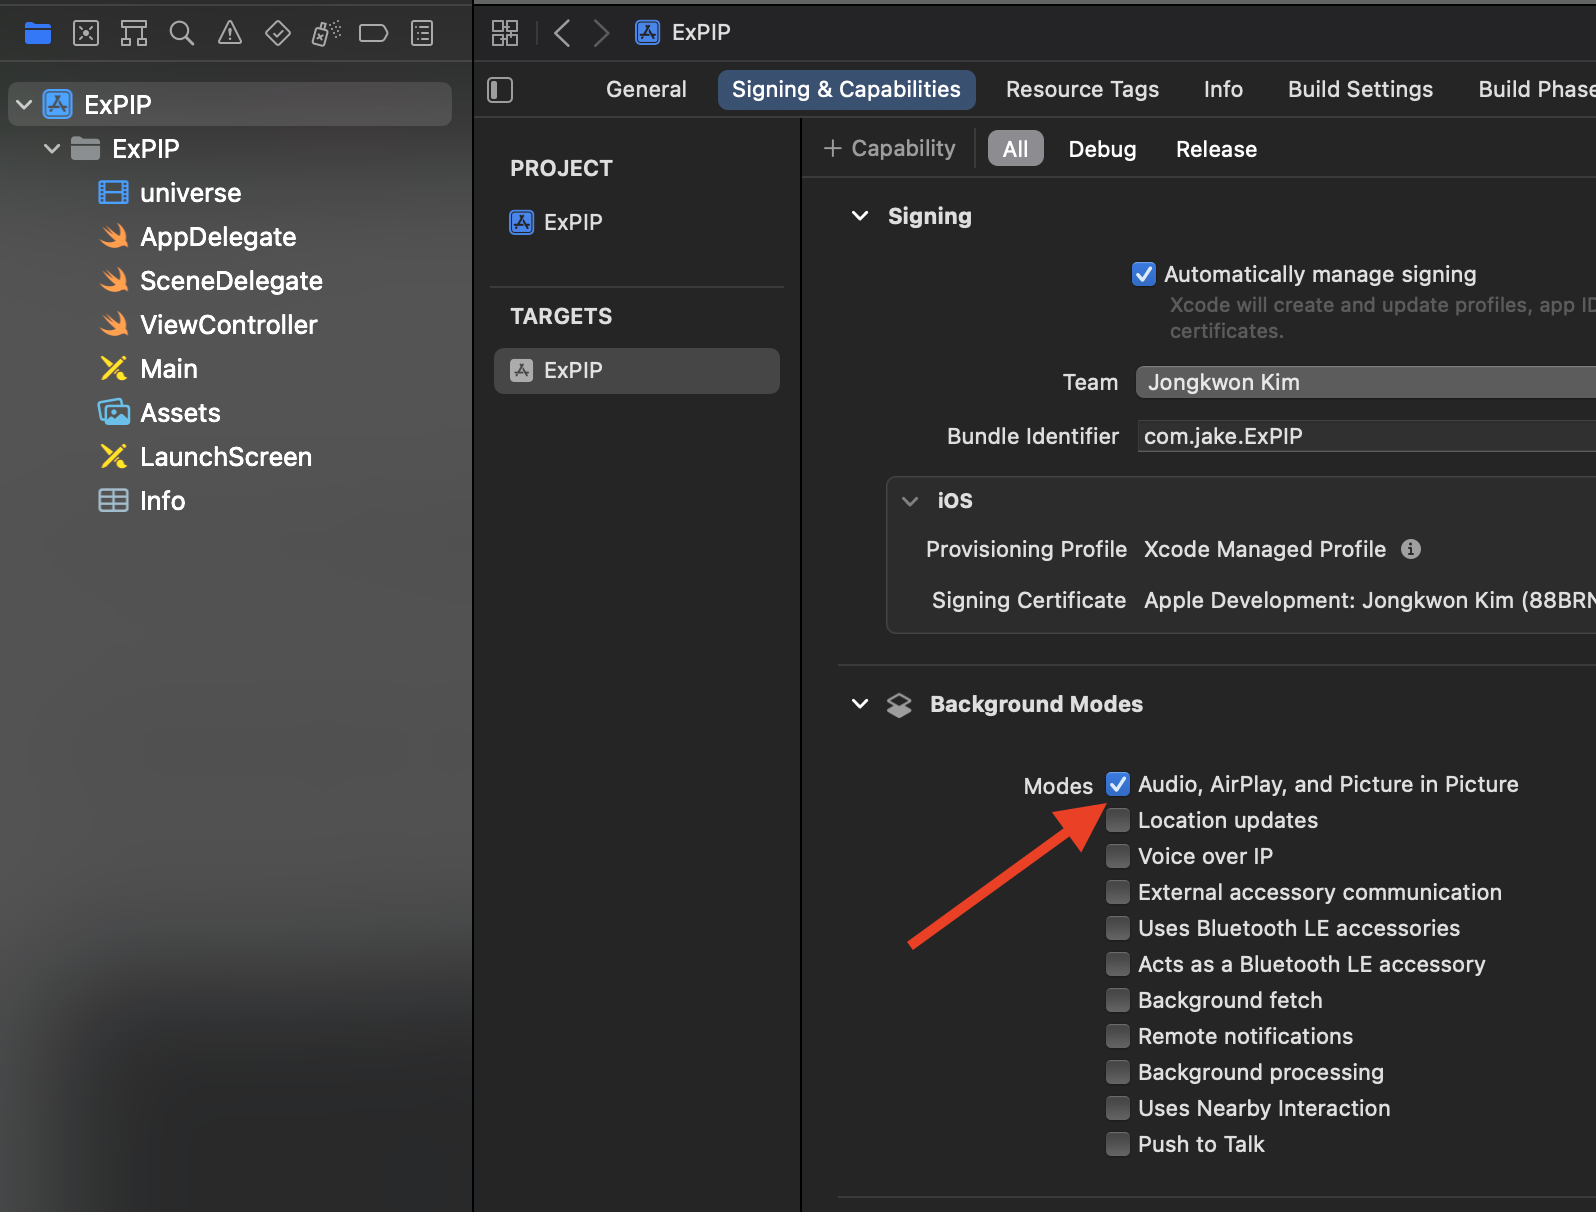Select Signing & Capabilities tab
Screen dimensions: 1596x1212
(846, 90)
